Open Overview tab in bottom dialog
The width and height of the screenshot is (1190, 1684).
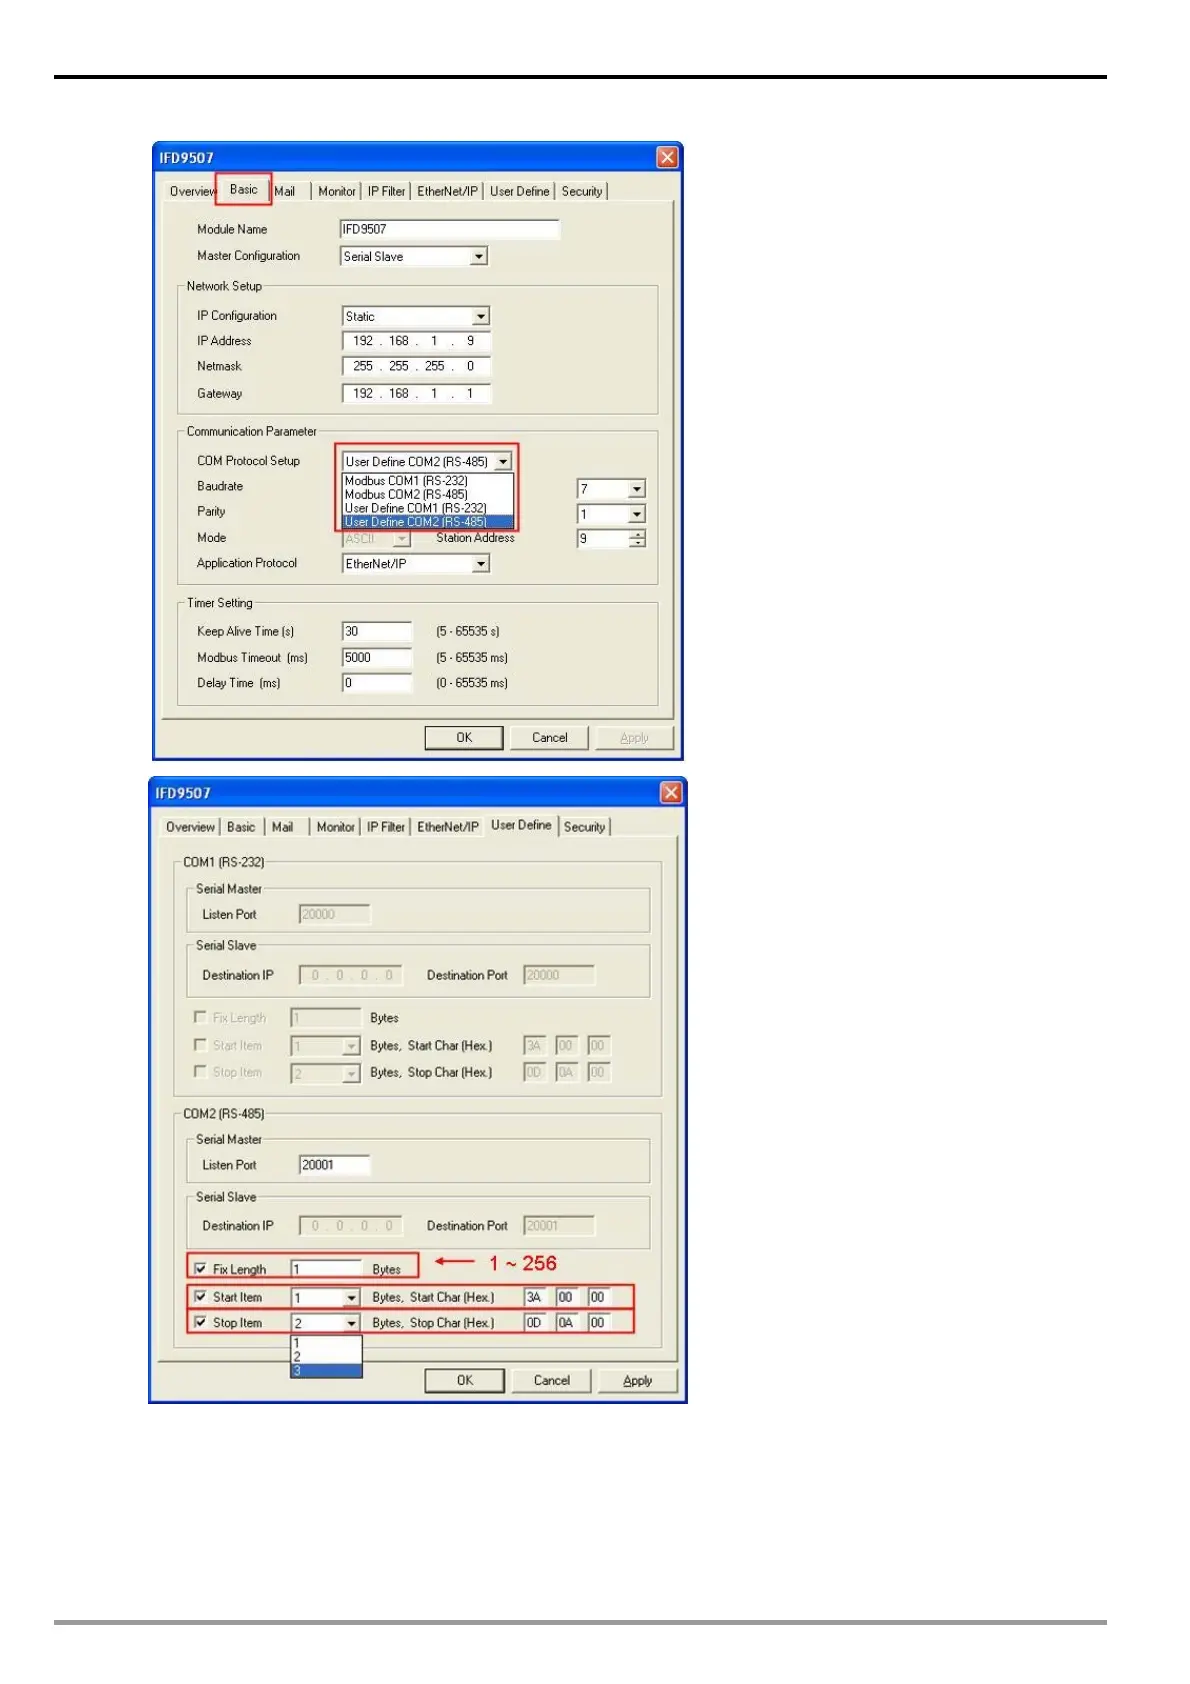coord(190,827)
